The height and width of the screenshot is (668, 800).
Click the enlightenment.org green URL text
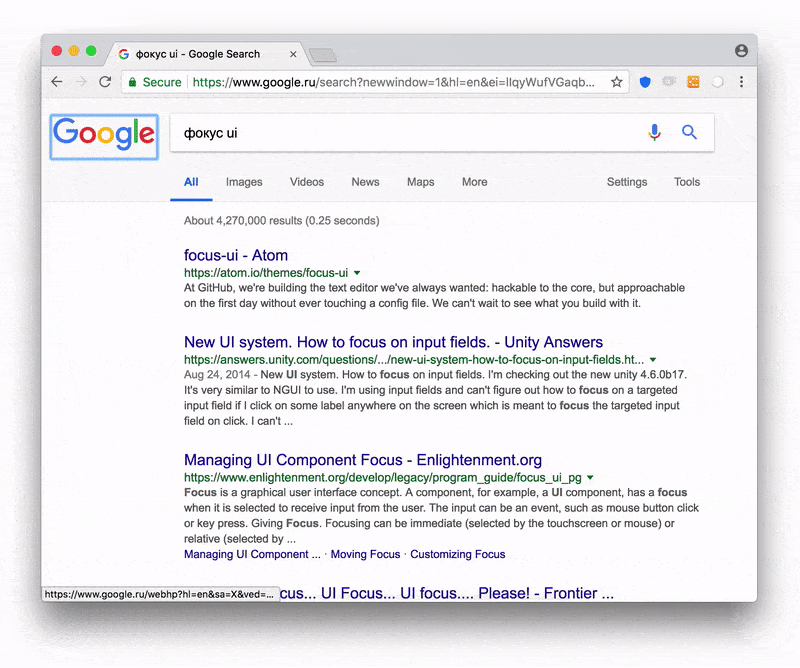pos(383,478)
